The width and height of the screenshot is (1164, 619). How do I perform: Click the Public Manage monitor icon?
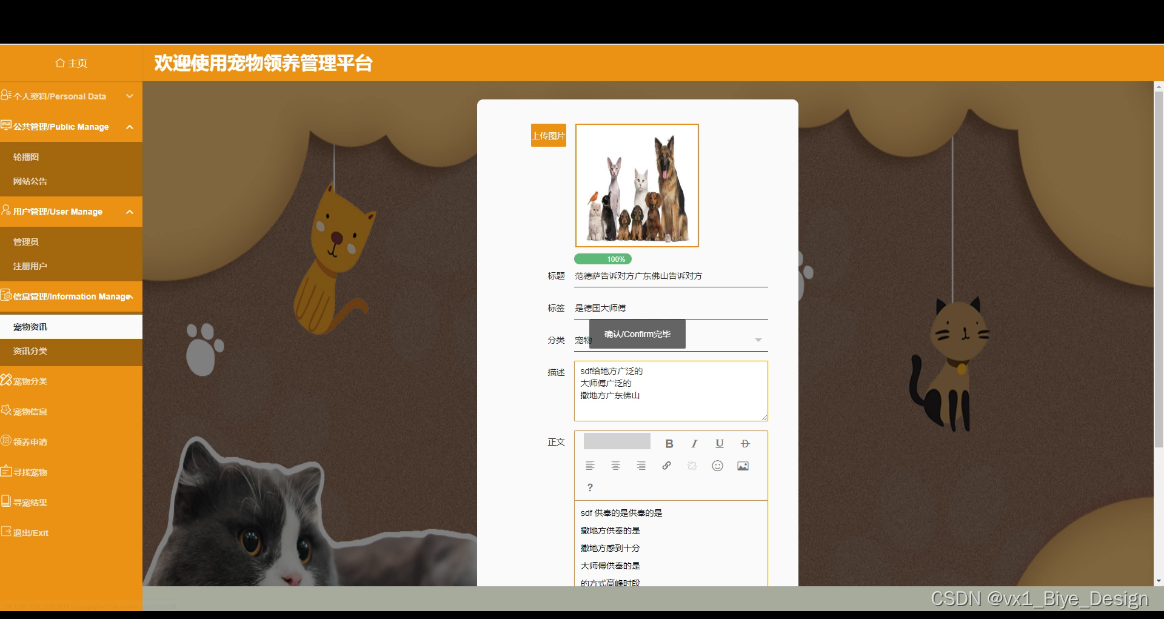coord(6,125)
